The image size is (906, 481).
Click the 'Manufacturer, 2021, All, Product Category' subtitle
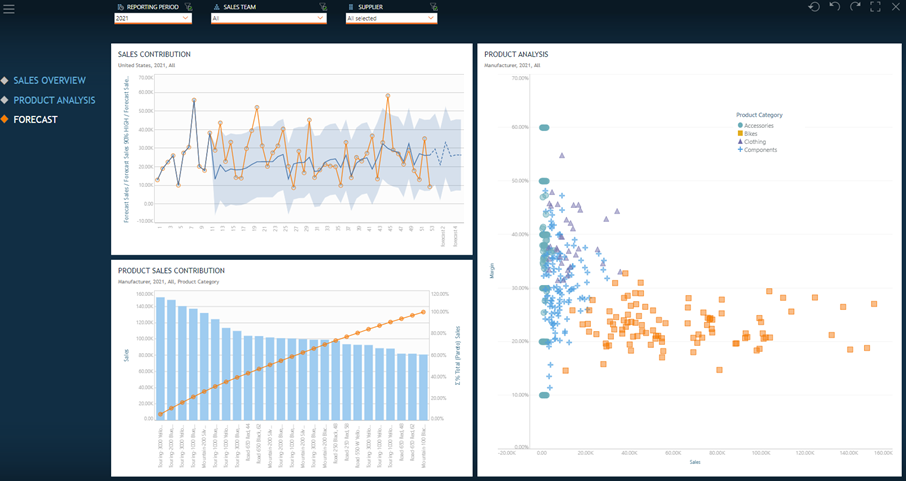168,282
